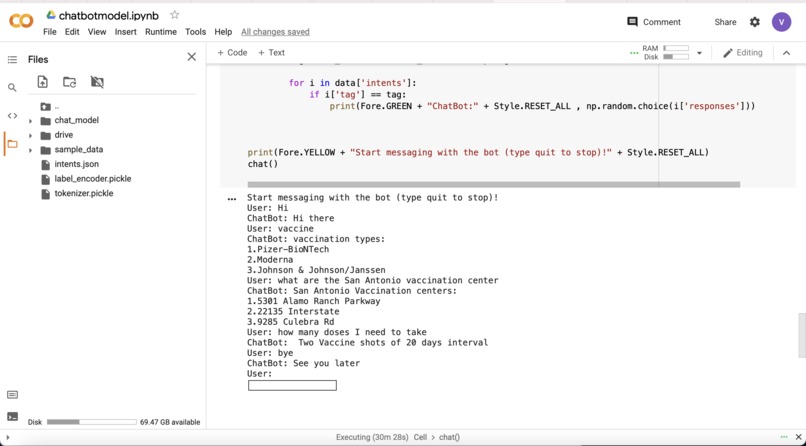
Task: Open the Comment button
Action: pos(654,22)
